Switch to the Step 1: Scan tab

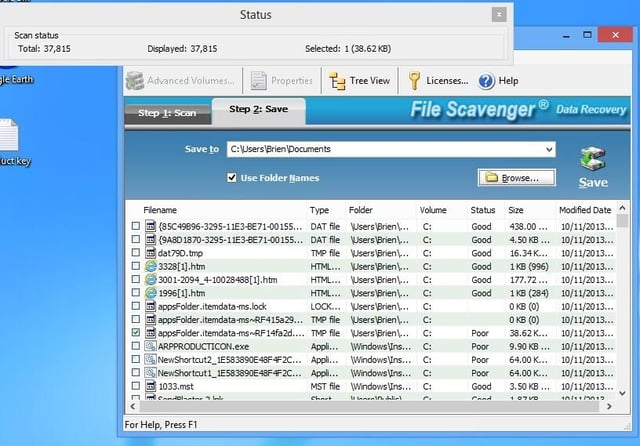[x=167, y=113]
